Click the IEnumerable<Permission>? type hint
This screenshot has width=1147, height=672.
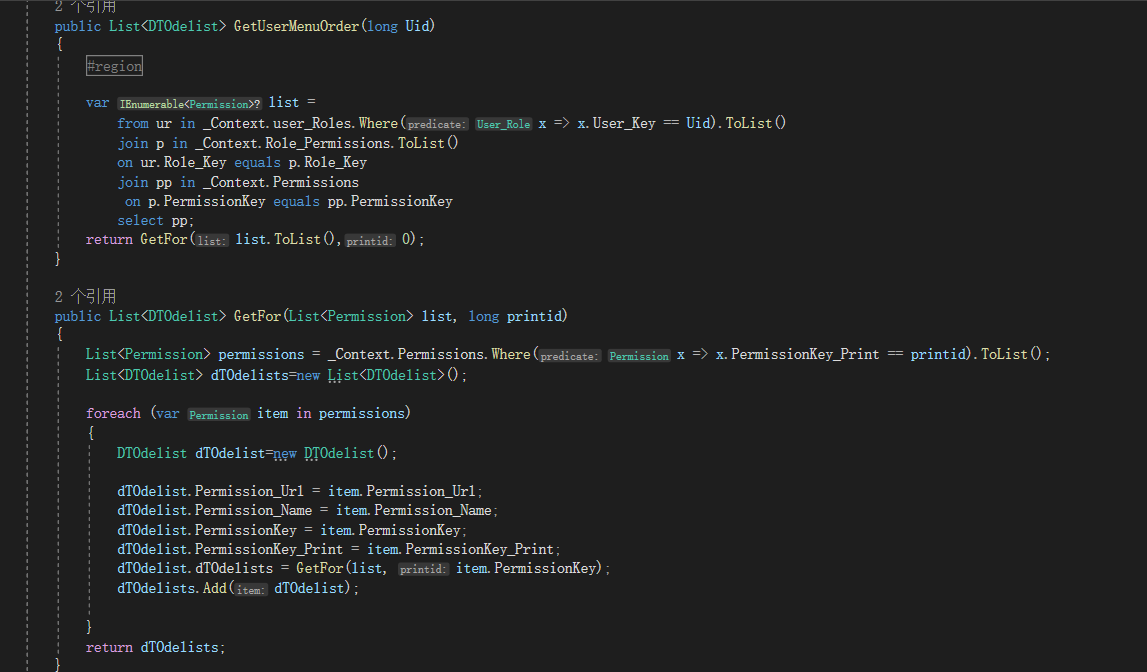[190, 103]
